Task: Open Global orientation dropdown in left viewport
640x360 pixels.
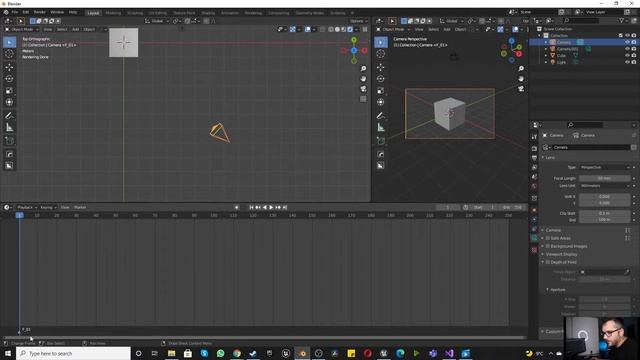Action: [x=157, y=21]
